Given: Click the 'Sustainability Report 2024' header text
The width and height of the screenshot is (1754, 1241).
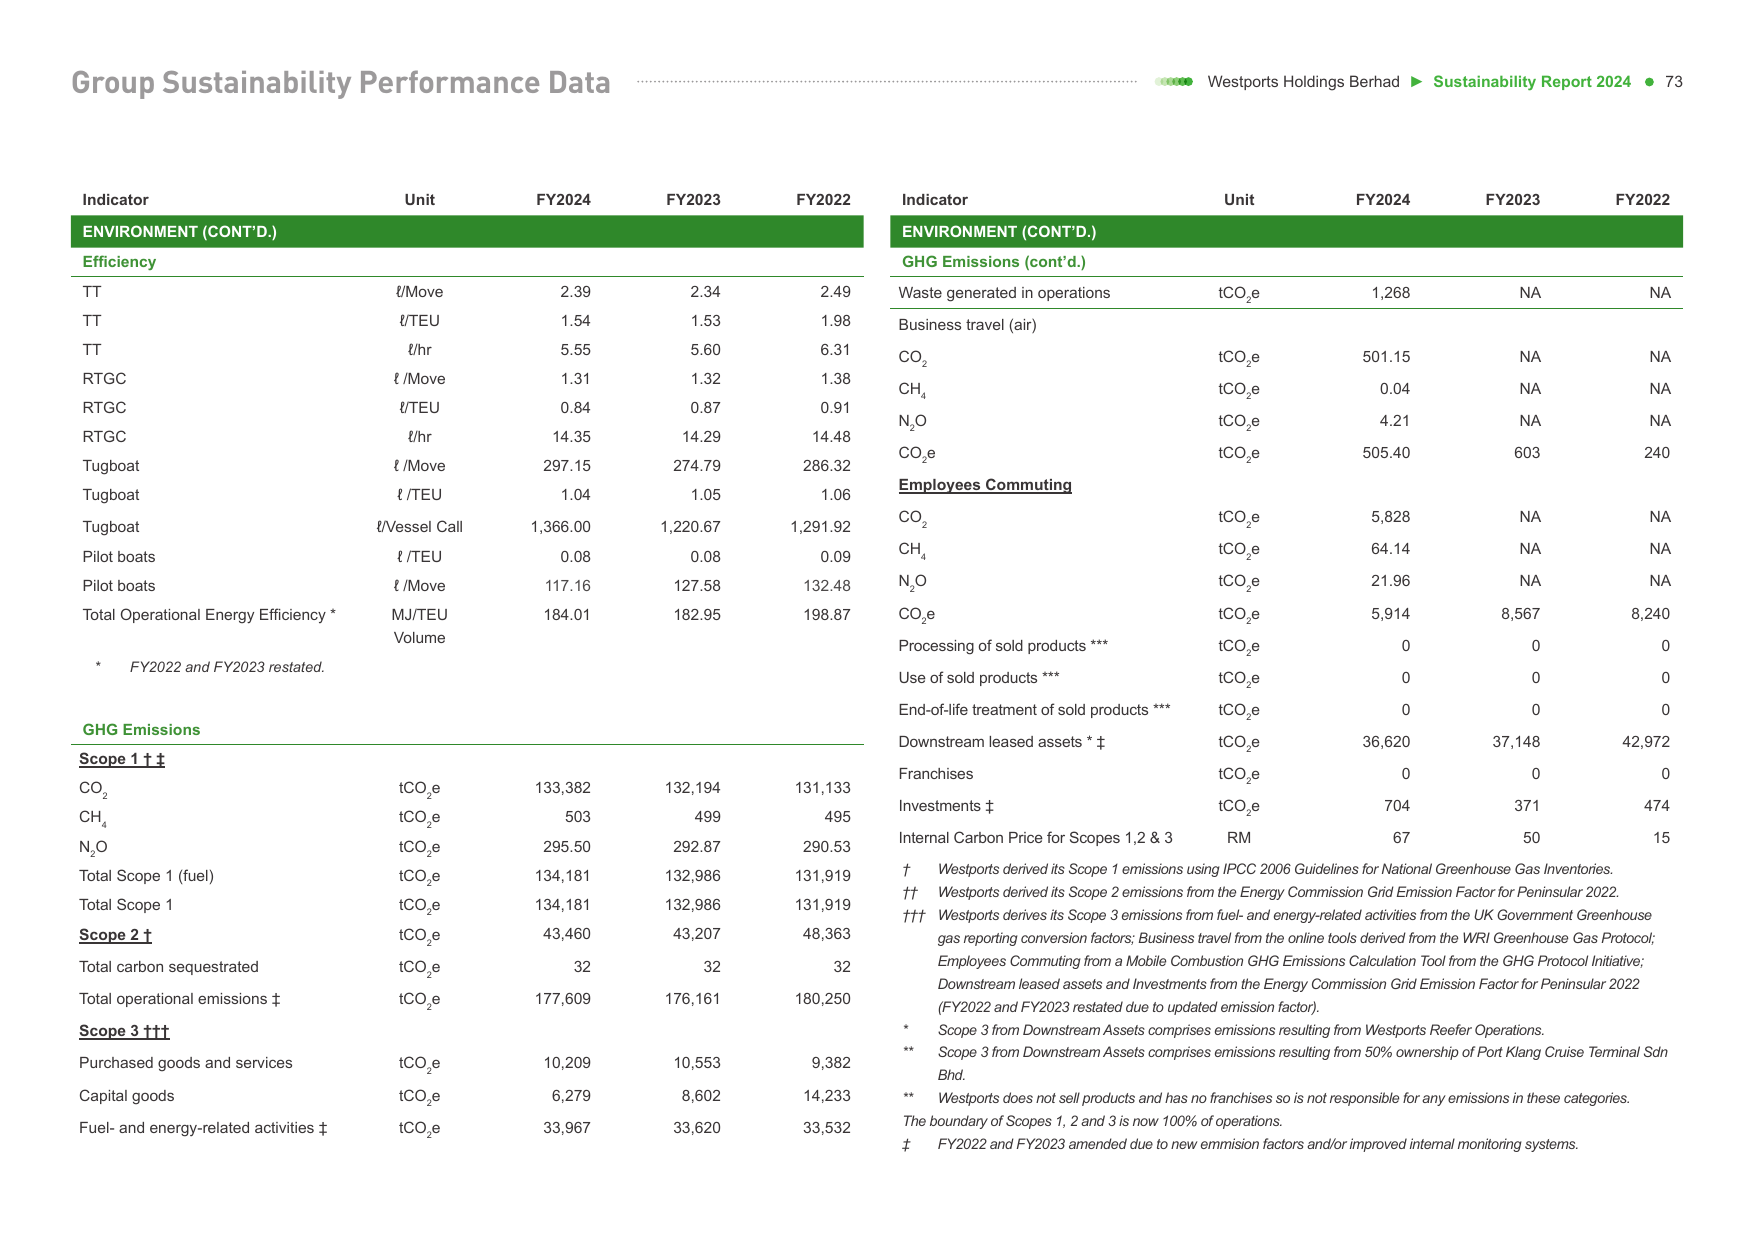Looking at the screenshot, I should 1532,82.
